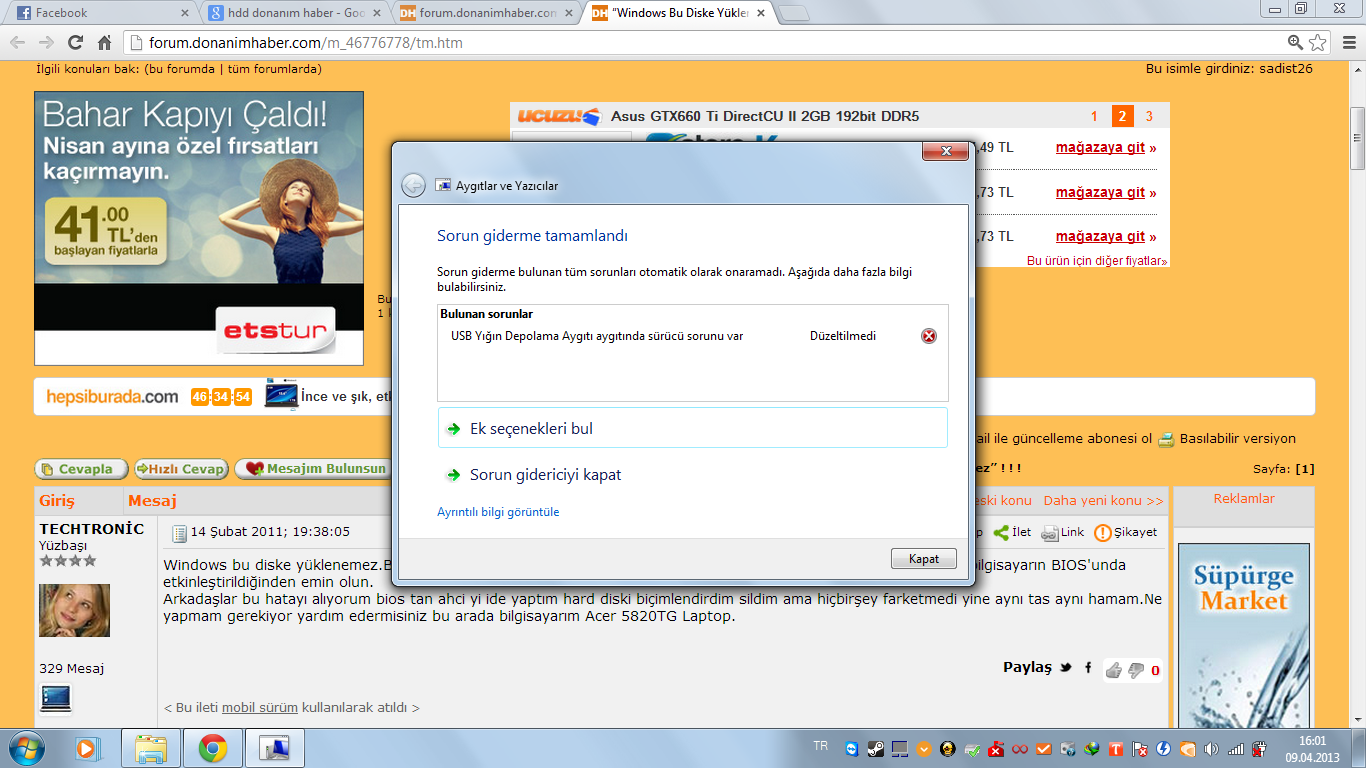Image resolution: width=1366 pixels, height=768 pixels.
Task: Share post via the Twitter icon
Action: point(1066,668)
